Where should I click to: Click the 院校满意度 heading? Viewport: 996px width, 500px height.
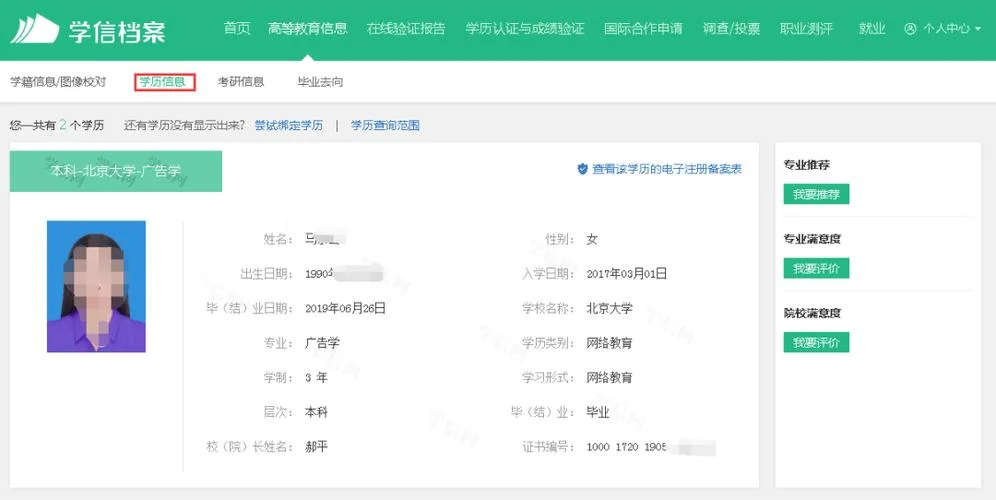[x=812, y=313]
